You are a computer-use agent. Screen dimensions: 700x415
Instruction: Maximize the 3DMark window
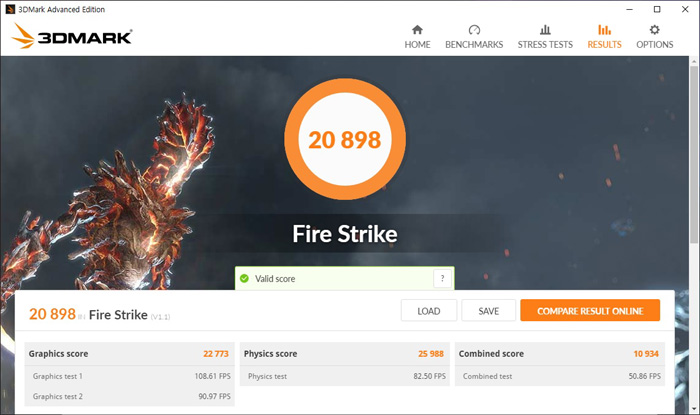coord(657,9)
